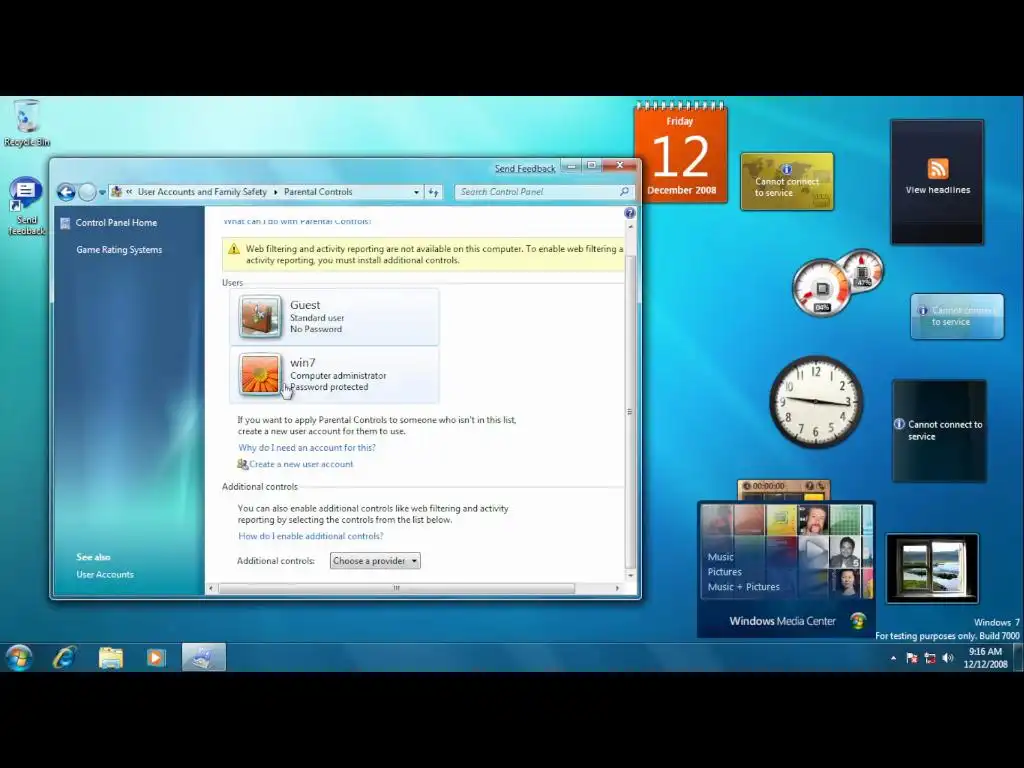This screenshot has width=1024, height=768.
Task: Open How do I enable additional controls link
Action: (x=311, y=536)
